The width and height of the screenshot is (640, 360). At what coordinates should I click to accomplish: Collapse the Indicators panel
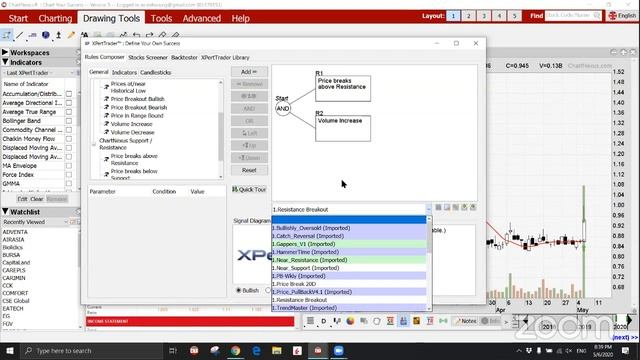click(x=5, y=62)
